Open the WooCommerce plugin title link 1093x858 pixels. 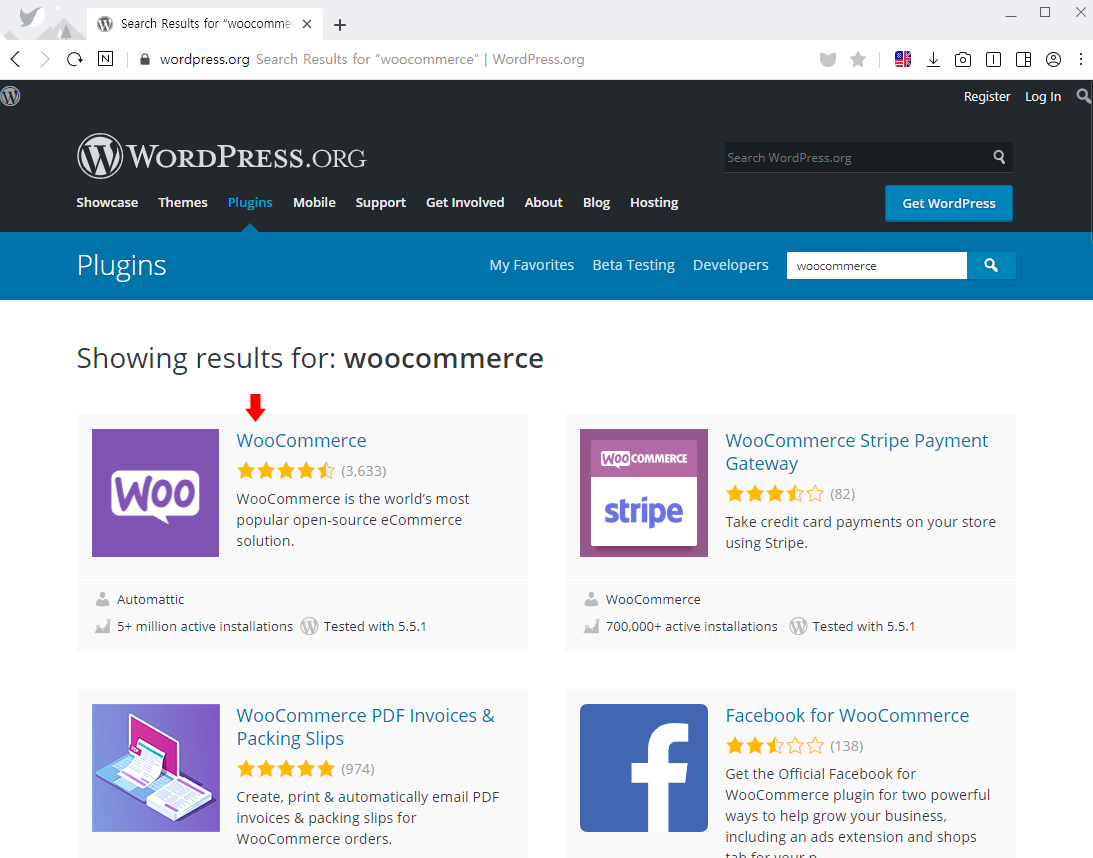coord(301,441)
